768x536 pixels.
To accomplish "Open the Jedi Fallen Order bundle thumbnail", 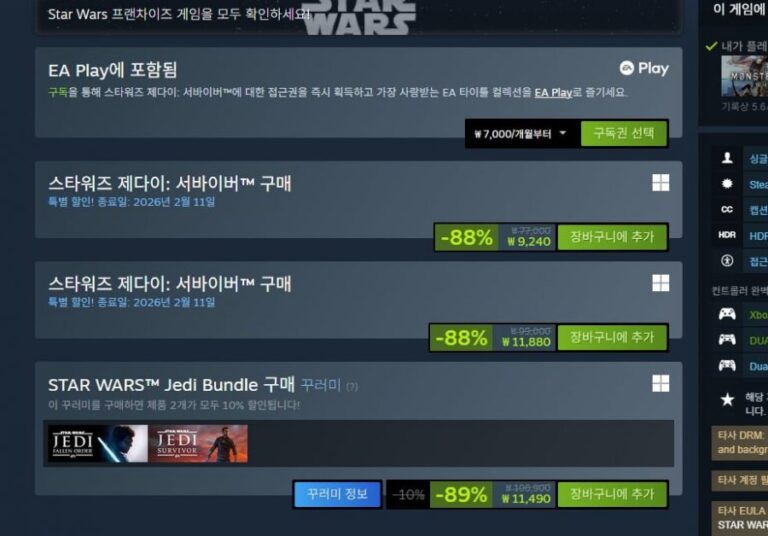I will [97, 443].
